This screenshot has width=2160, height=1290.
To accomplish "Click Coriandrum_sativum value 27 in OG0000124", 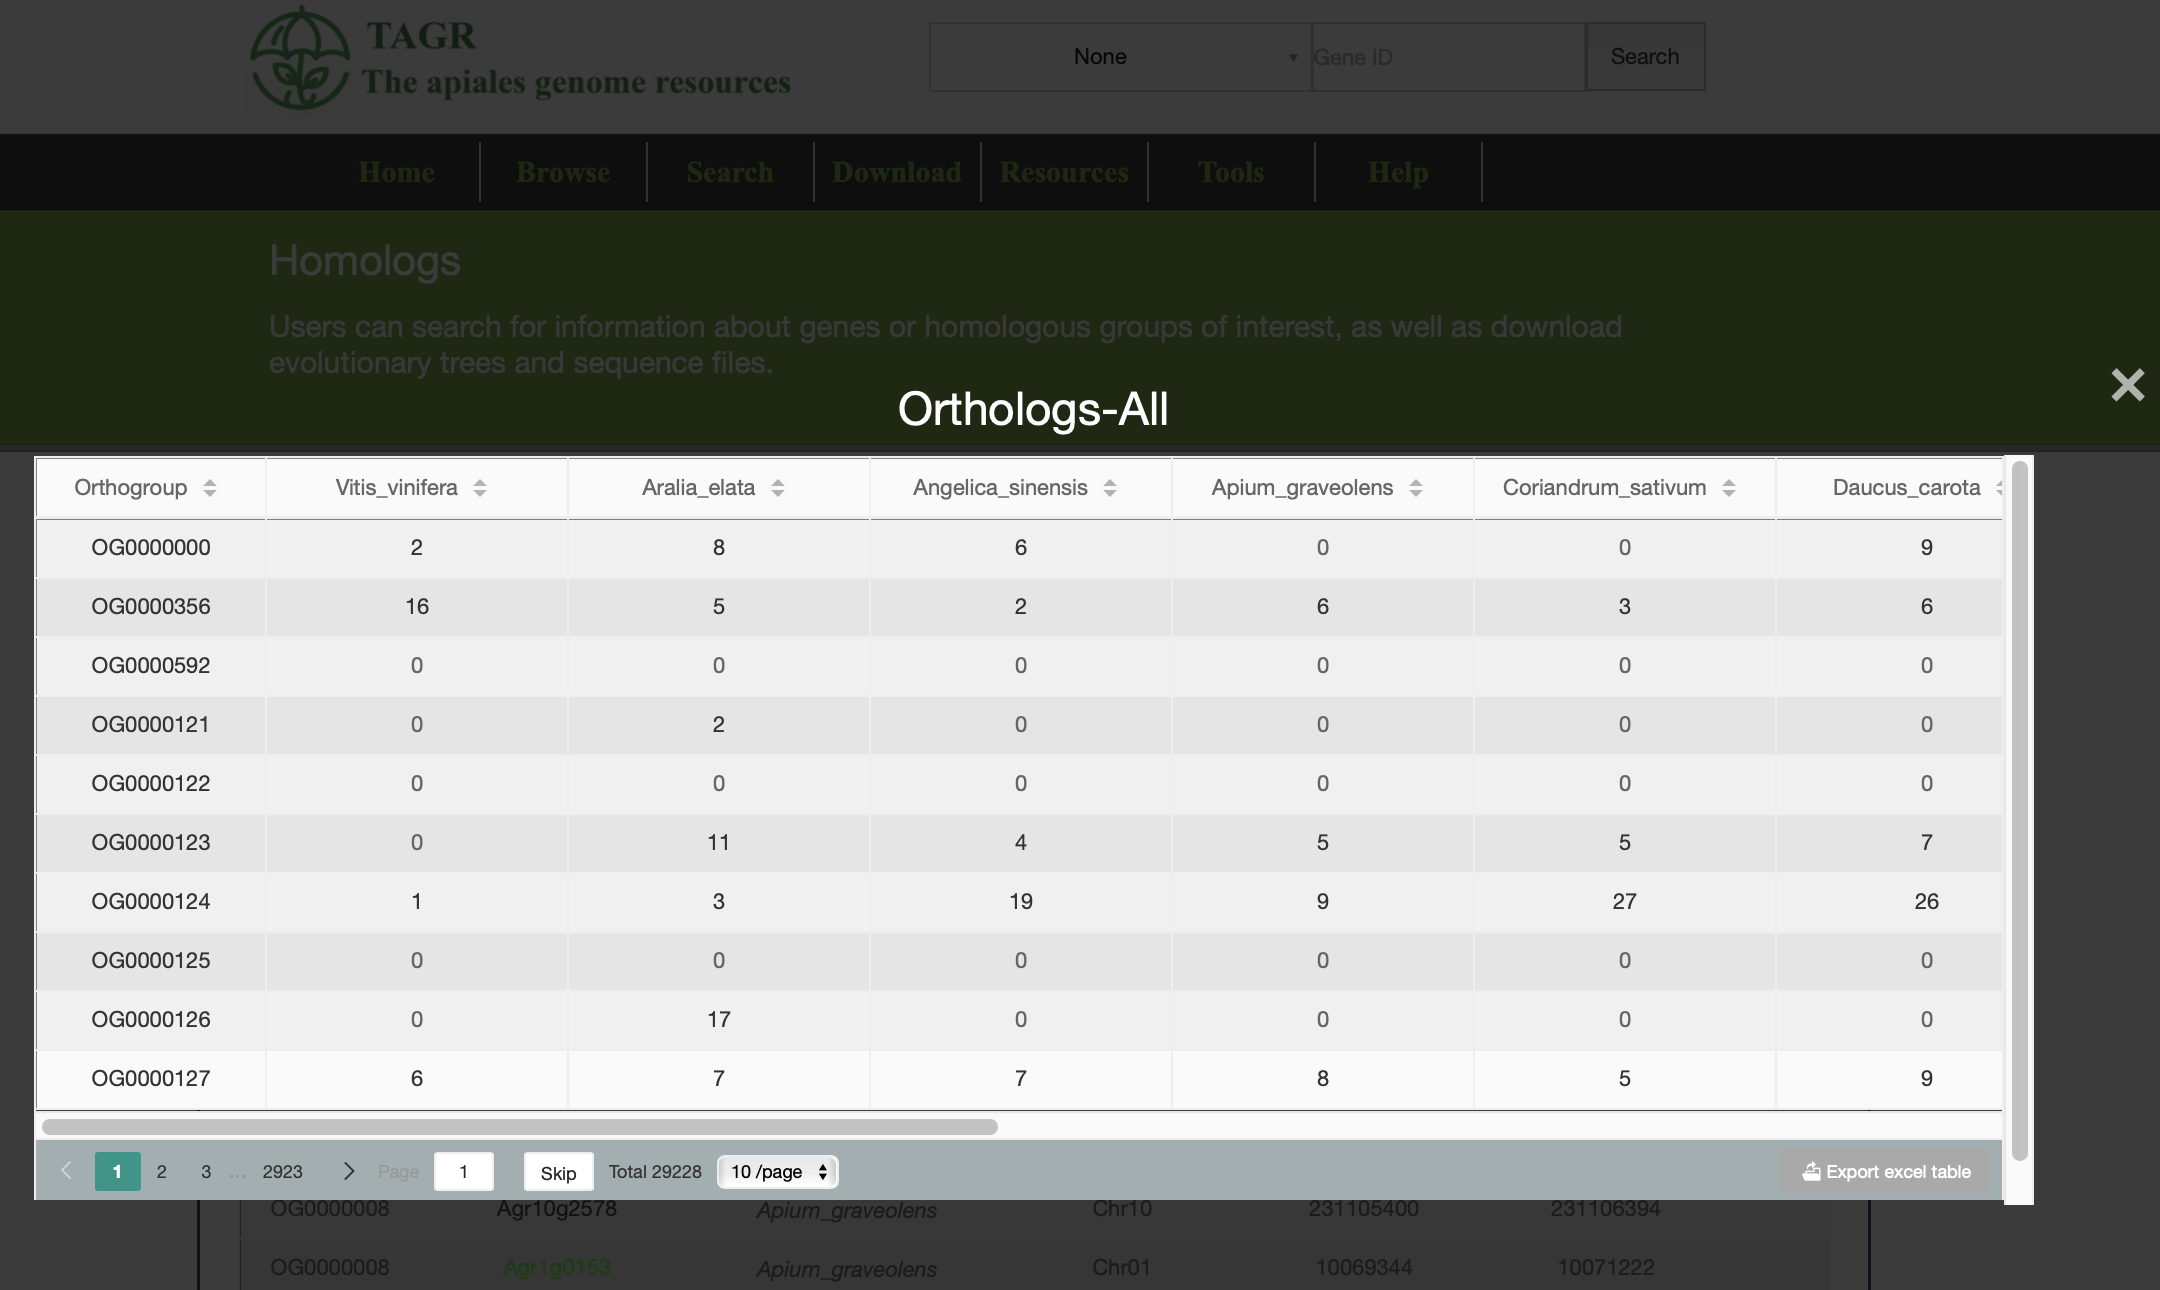I will [1625, 902].
